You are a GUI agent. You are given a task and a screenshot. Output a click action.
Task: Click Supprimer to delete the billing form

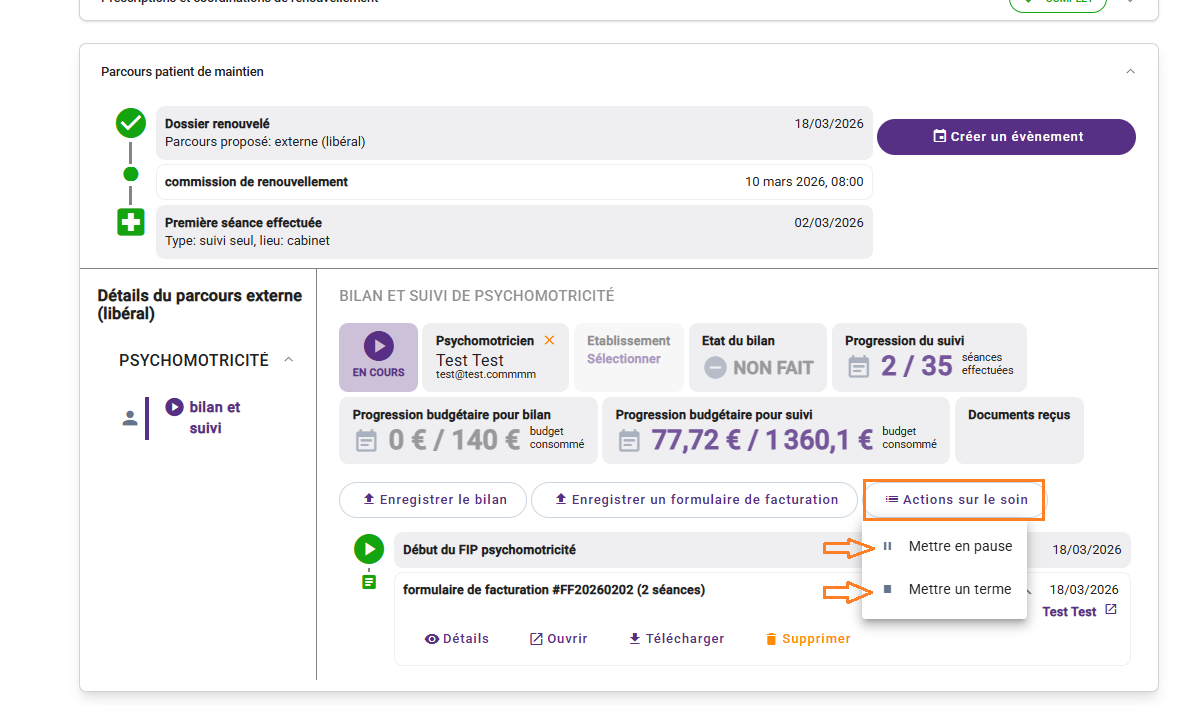(x=807, y=639)
